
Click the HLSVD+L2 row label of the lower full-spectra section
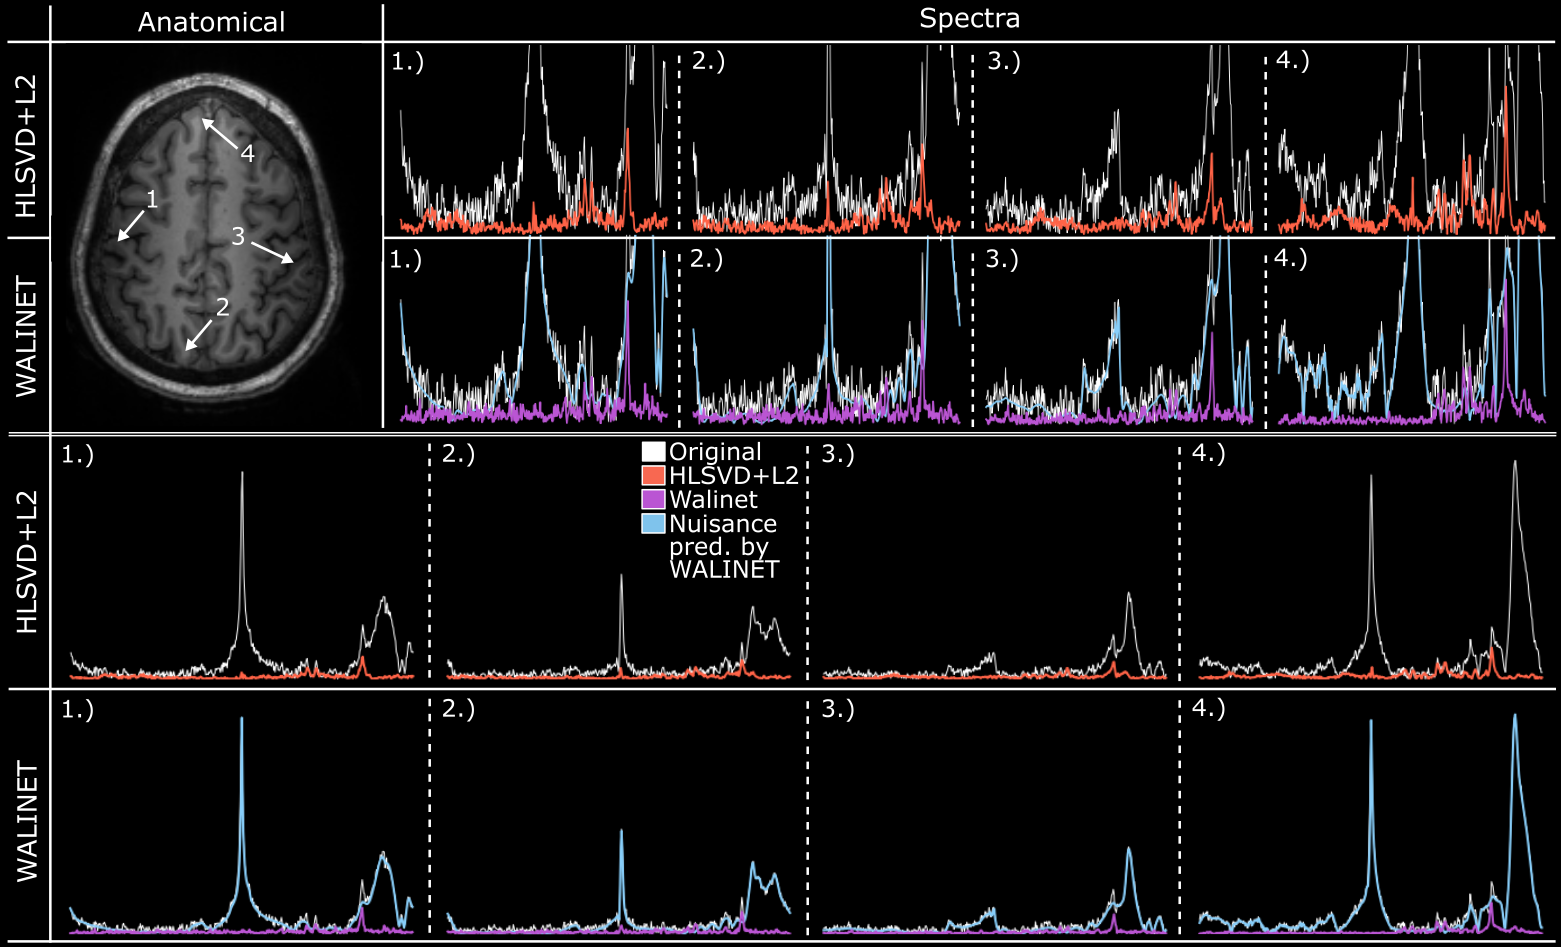click(26, 562)
